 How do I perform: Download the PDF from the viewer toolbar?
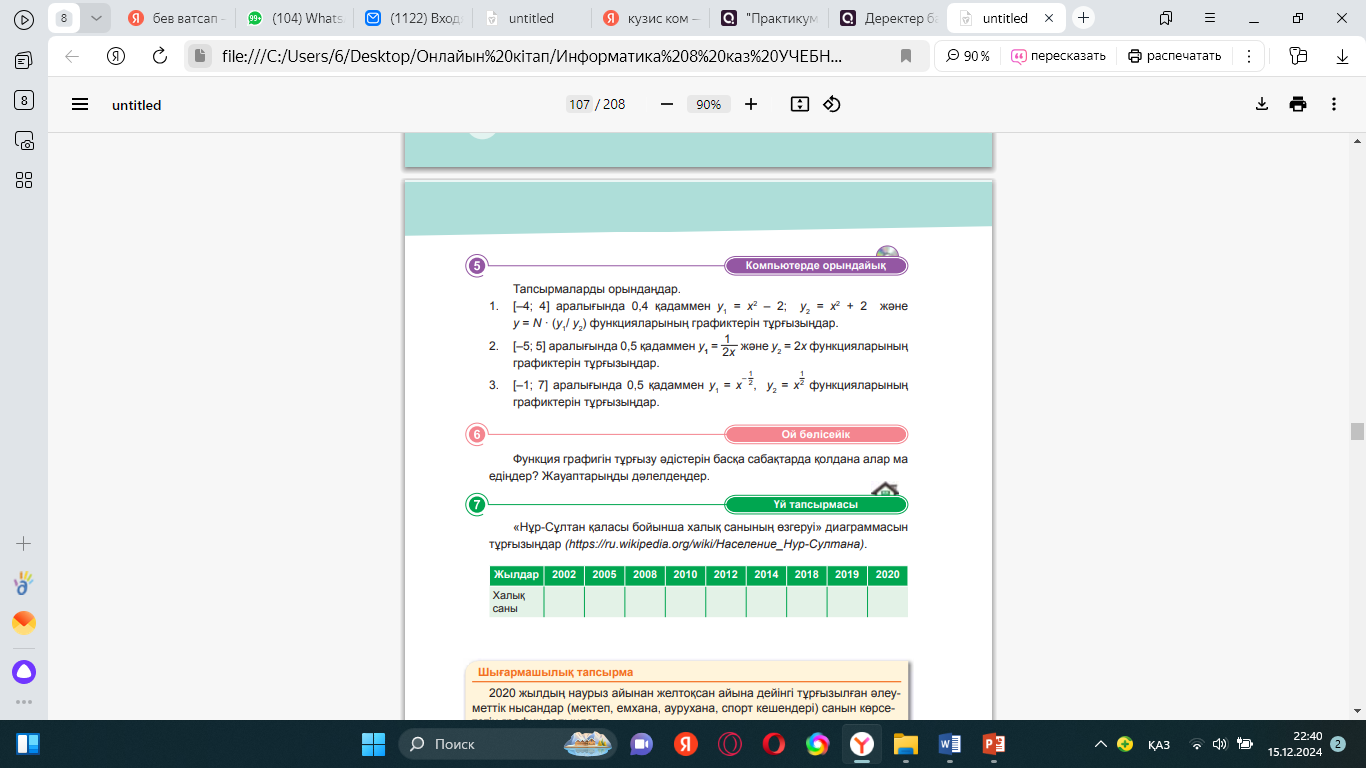(1262, 104)
